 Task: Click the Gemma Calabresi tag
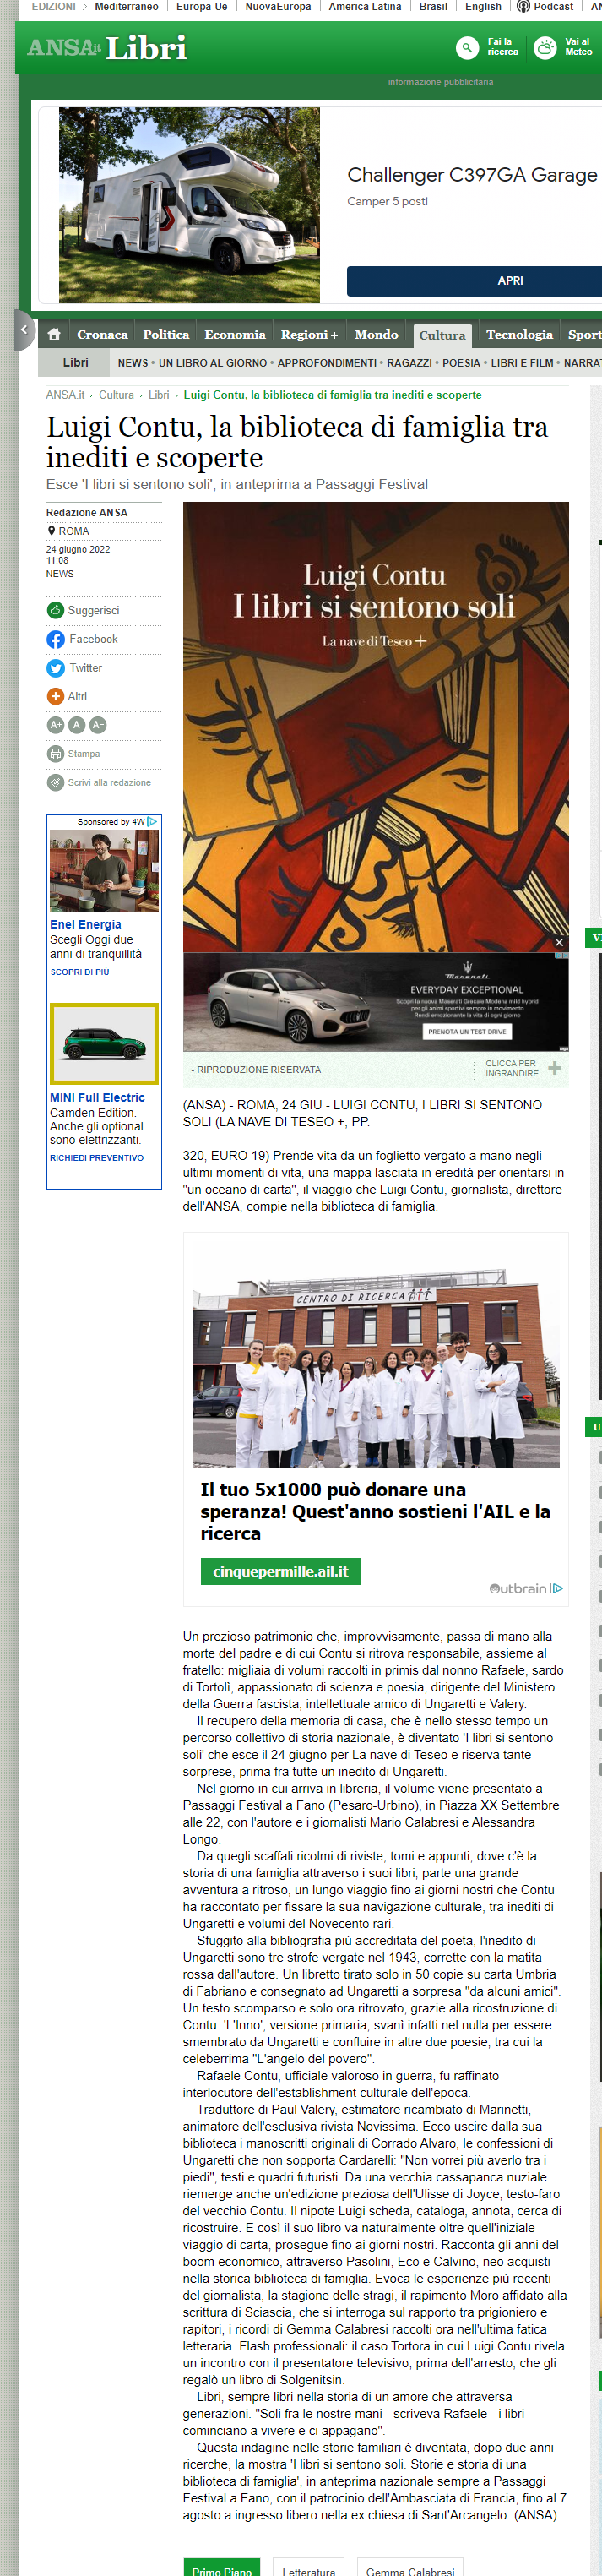pos(410,2568)
